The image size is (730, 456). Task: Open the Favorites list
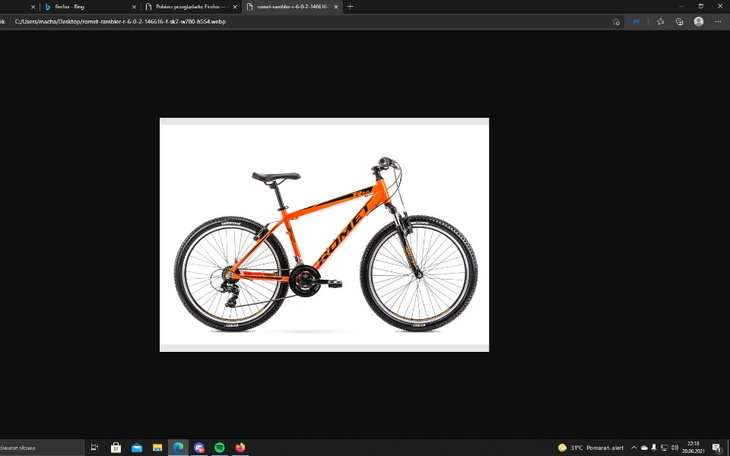click(x=660, y=21)
